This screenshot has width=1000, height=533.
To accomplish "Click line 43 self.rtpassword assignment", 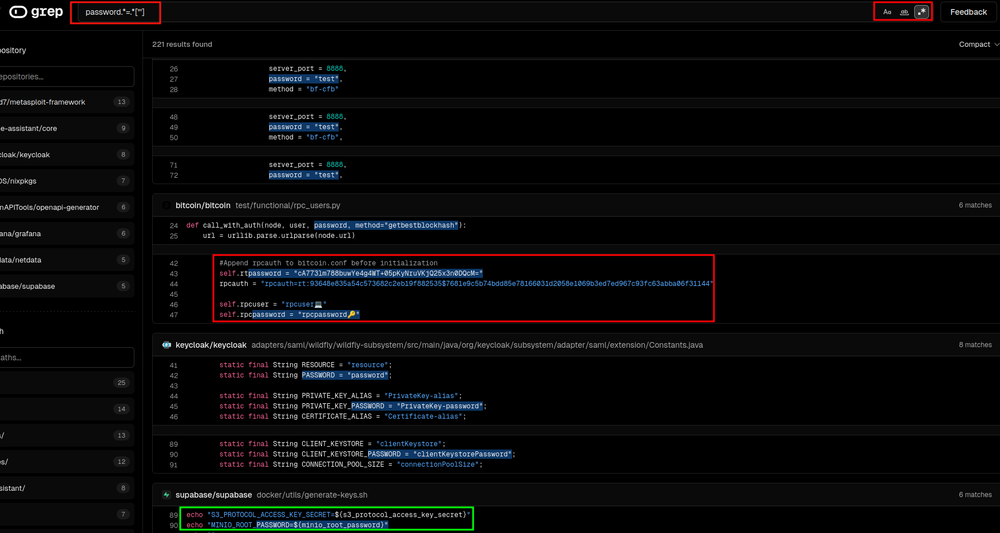I will pos(351,273).
